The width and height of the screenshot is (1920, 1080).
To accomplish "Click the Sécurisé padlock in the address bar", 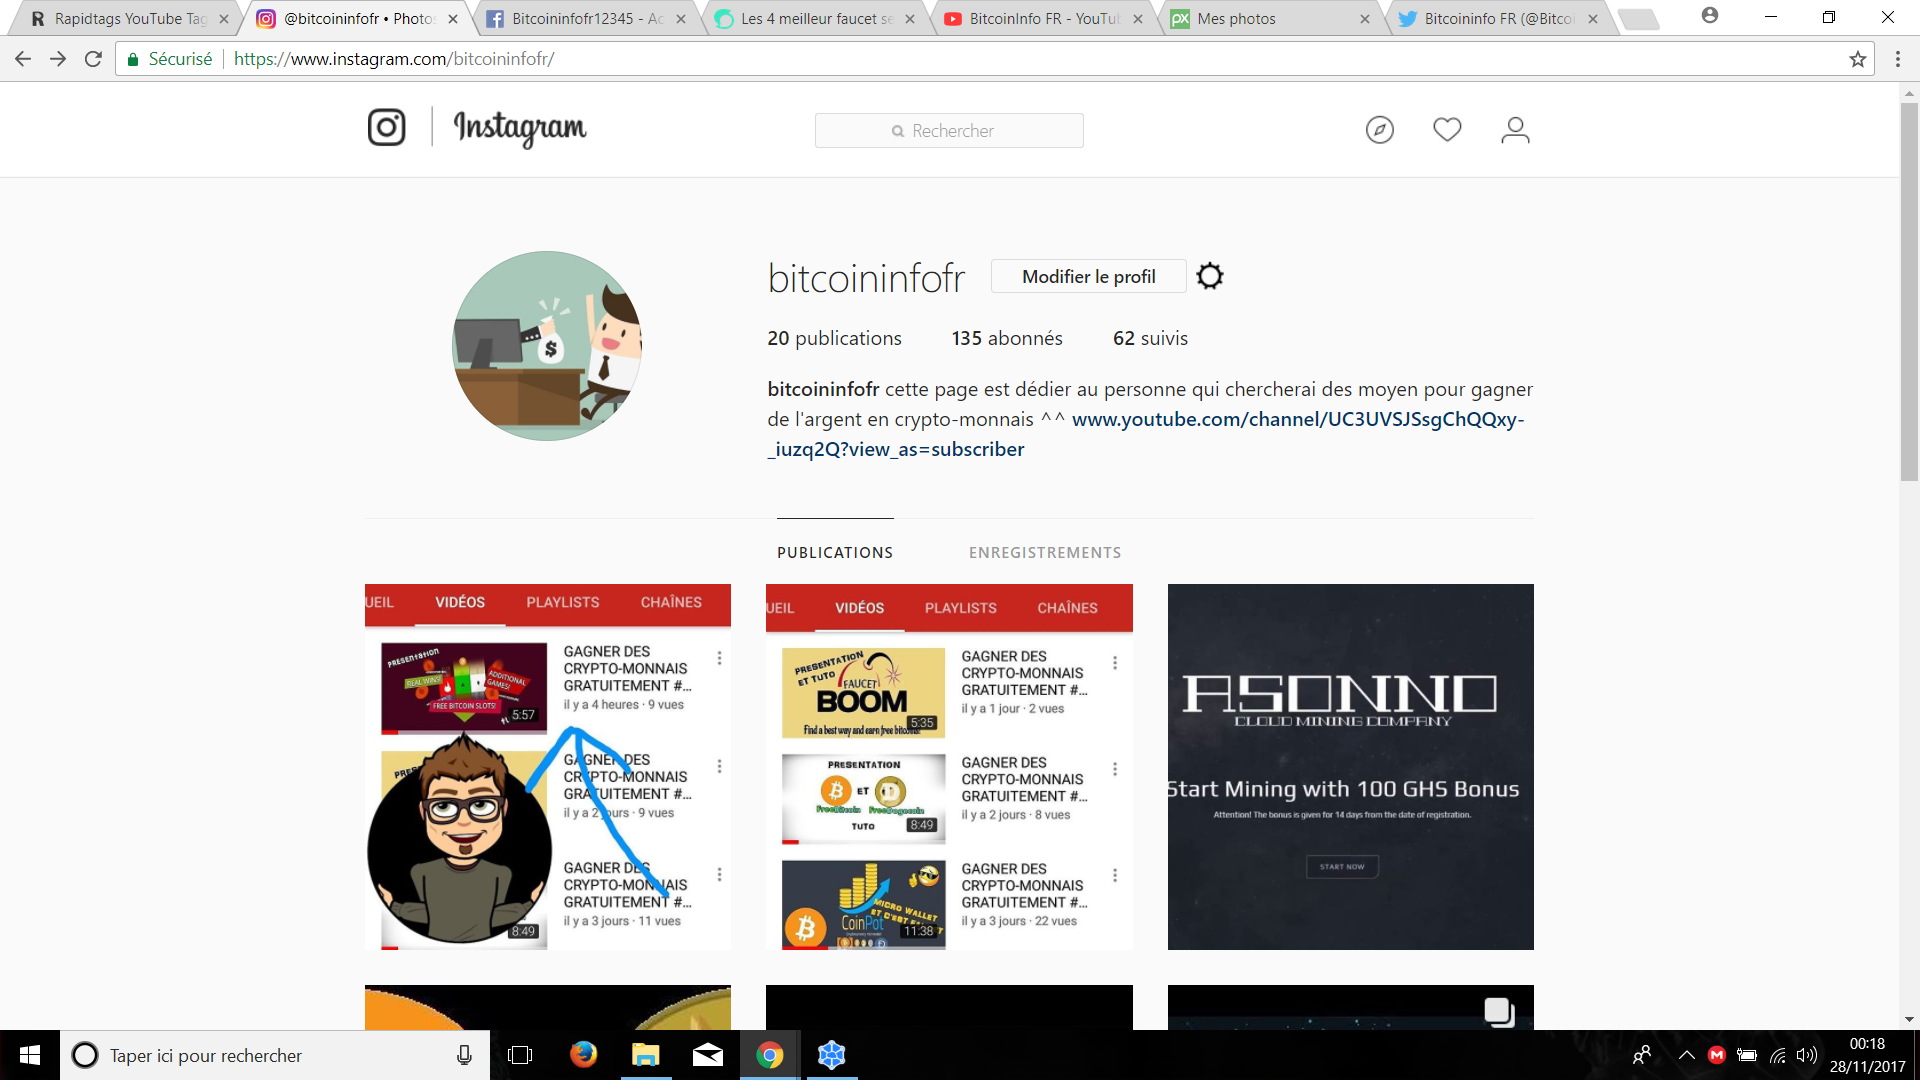I will coord(133,59).
